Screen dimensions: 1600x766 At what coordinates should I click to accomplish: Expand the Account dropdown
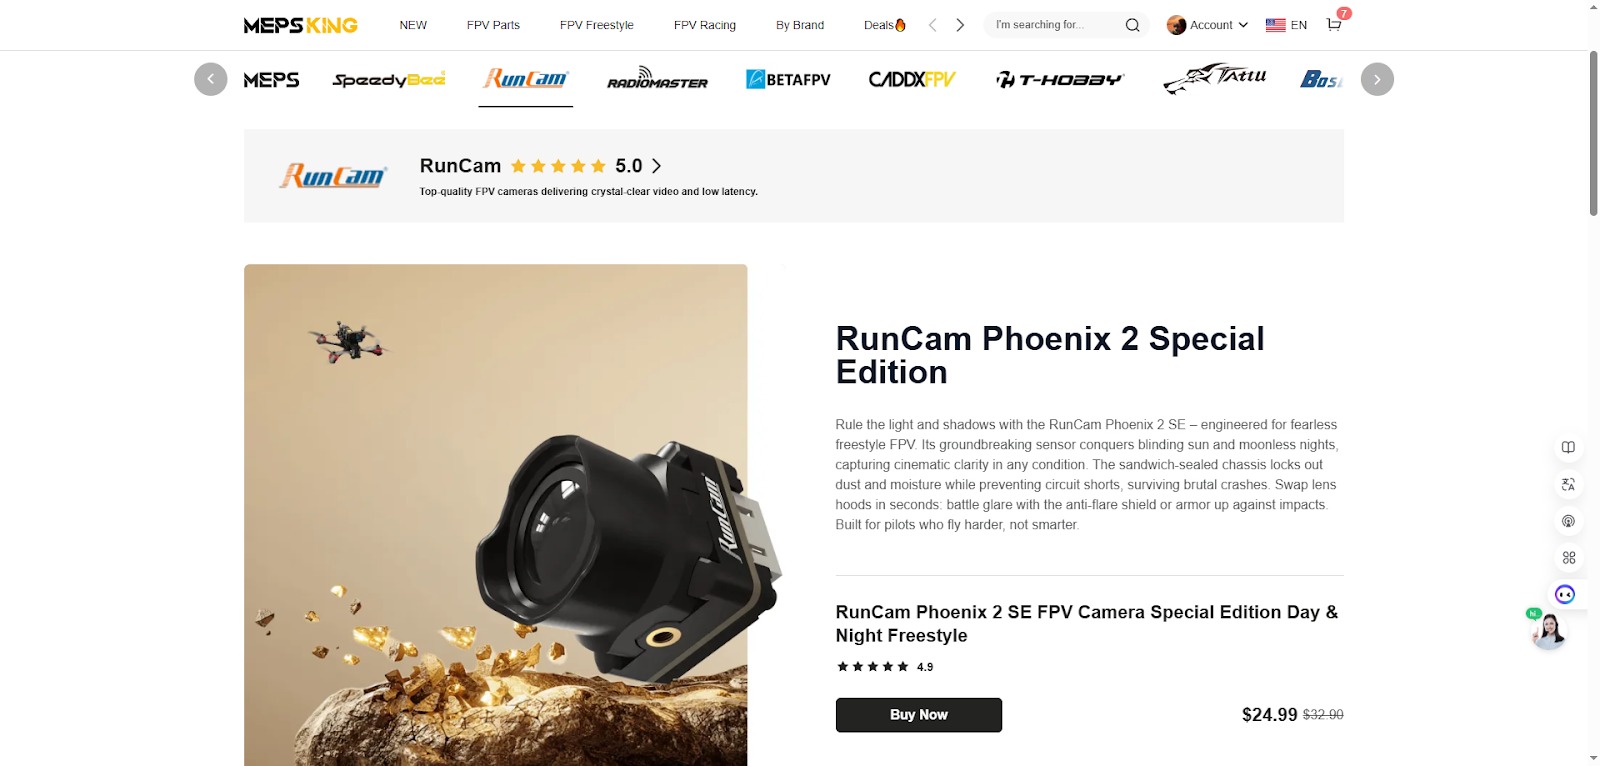[1208, 25]
